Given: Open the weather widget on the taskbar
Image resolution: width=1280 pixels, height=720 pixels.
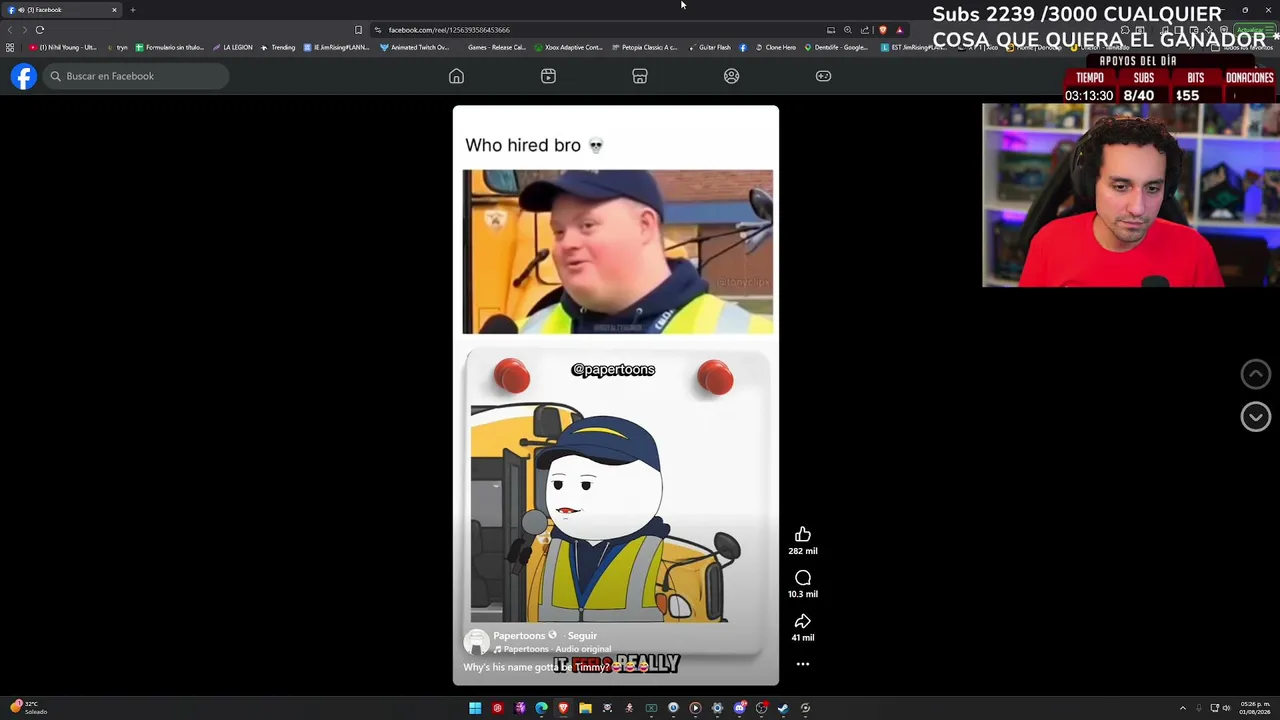Looking at the screenshot, I should (x=28, y=708).
